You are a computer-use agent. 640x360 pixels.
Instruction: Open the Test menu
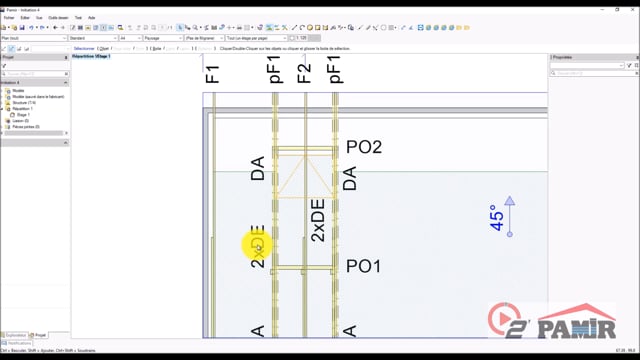(x=78, y=18)
